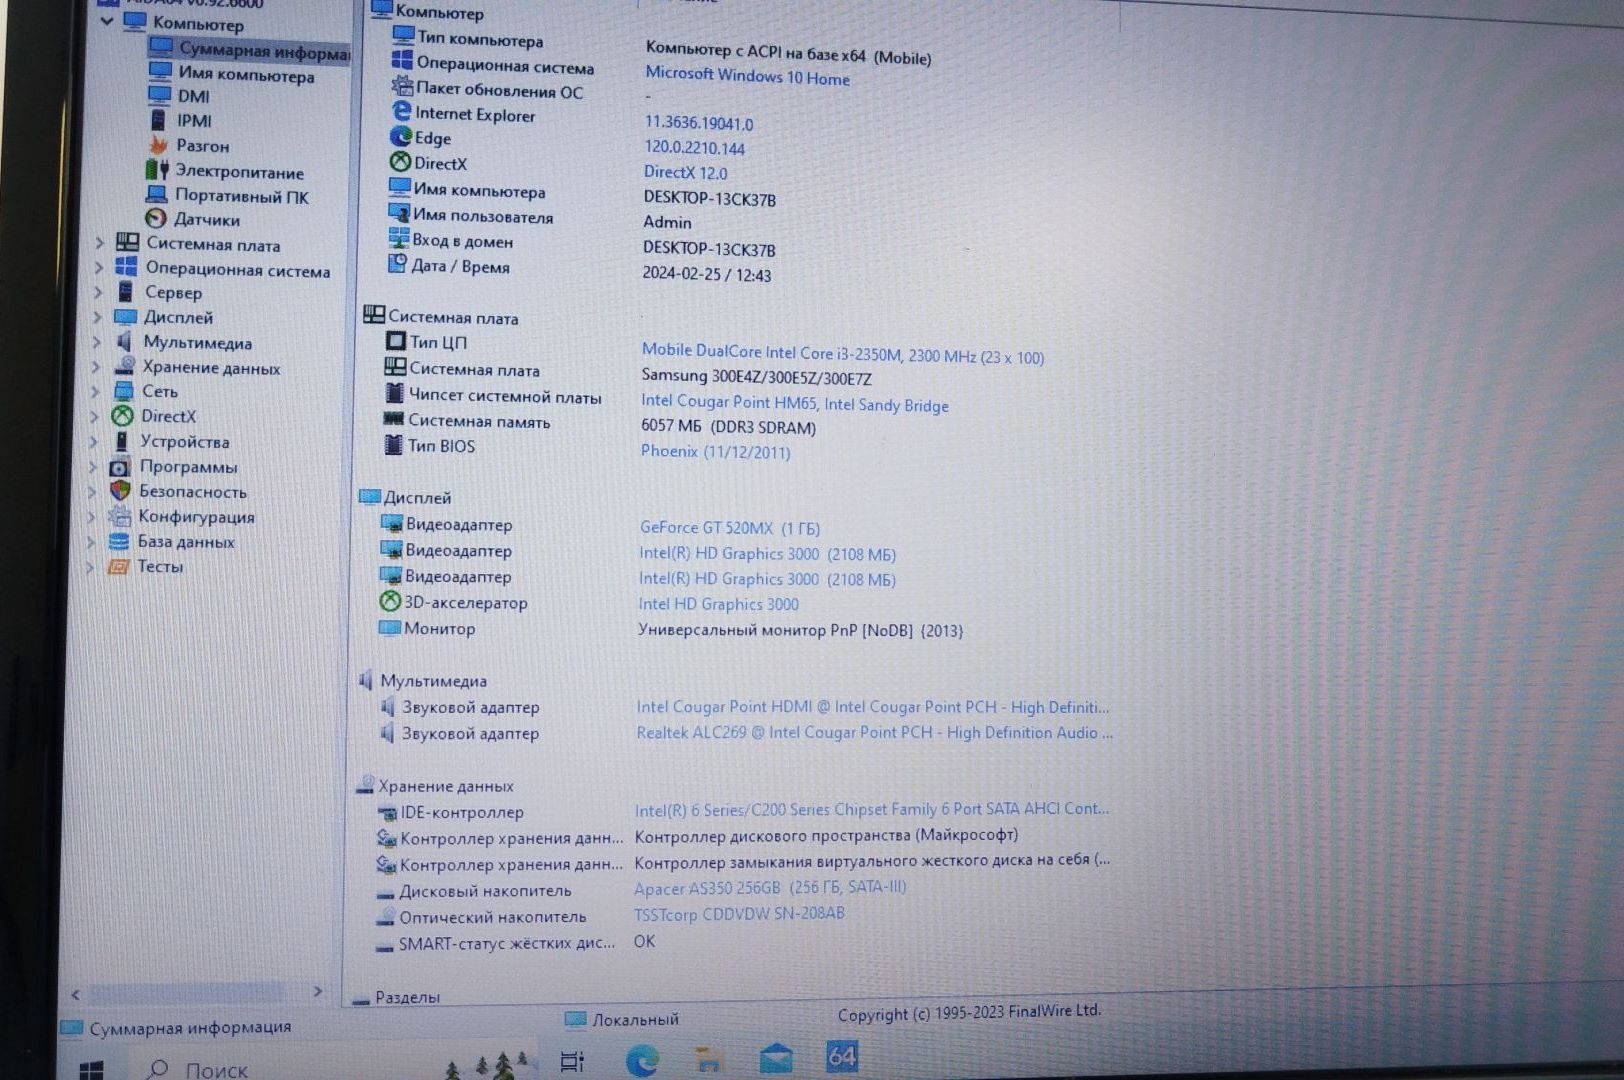This screenshot has height=1080, width=1624.
Task: Click the Разгон flame icon
Action: (x=158, y=145)
